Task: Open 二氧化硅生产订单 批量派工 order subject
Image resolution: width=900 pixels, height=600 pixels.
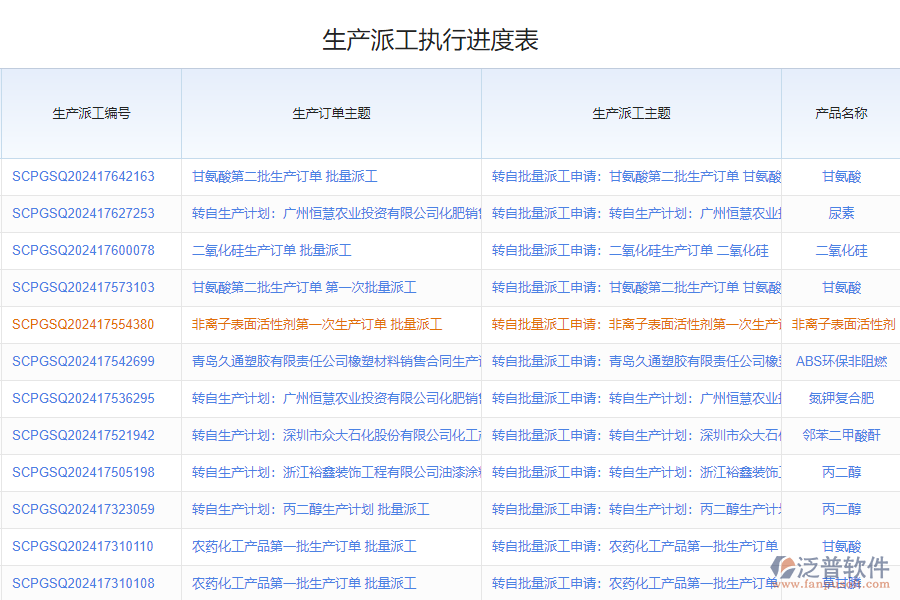Action: coord(271,251)
